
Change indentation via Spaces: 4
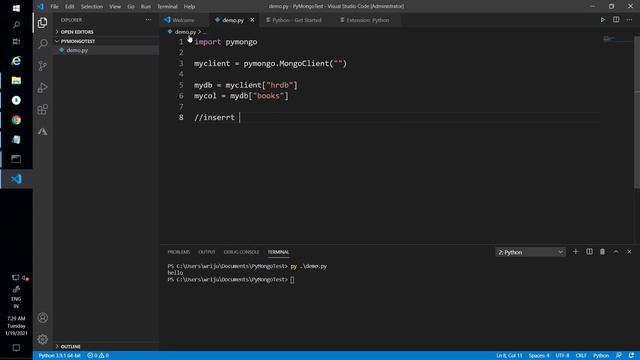(539, 356)
